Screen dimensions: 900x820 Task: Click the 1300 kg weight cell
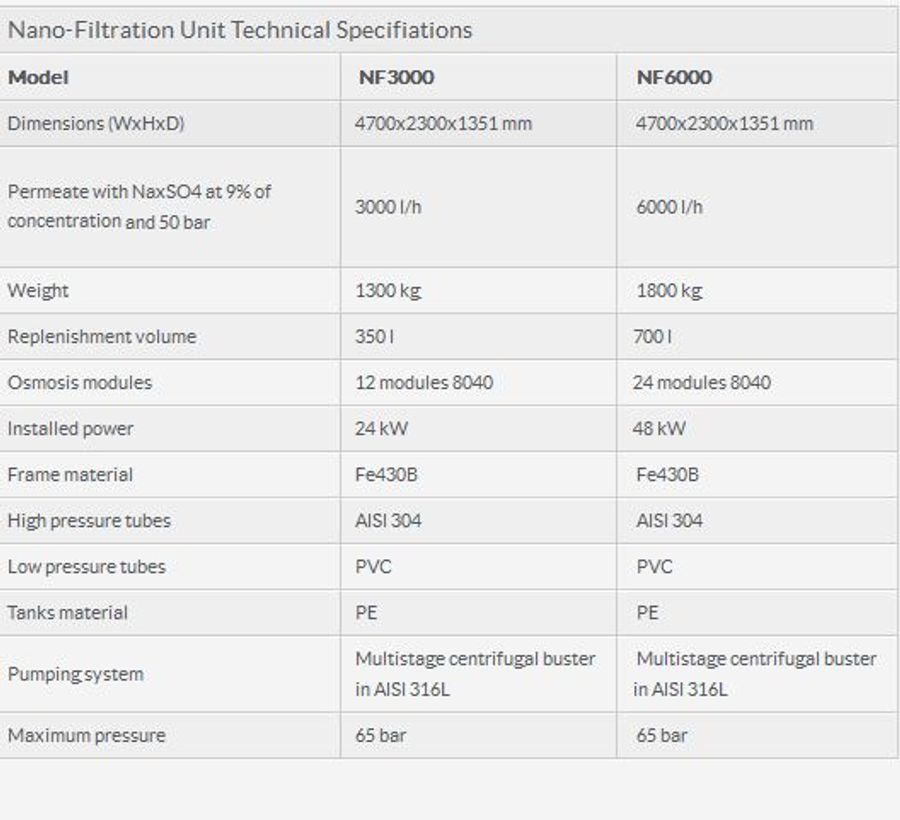(388, 291)
